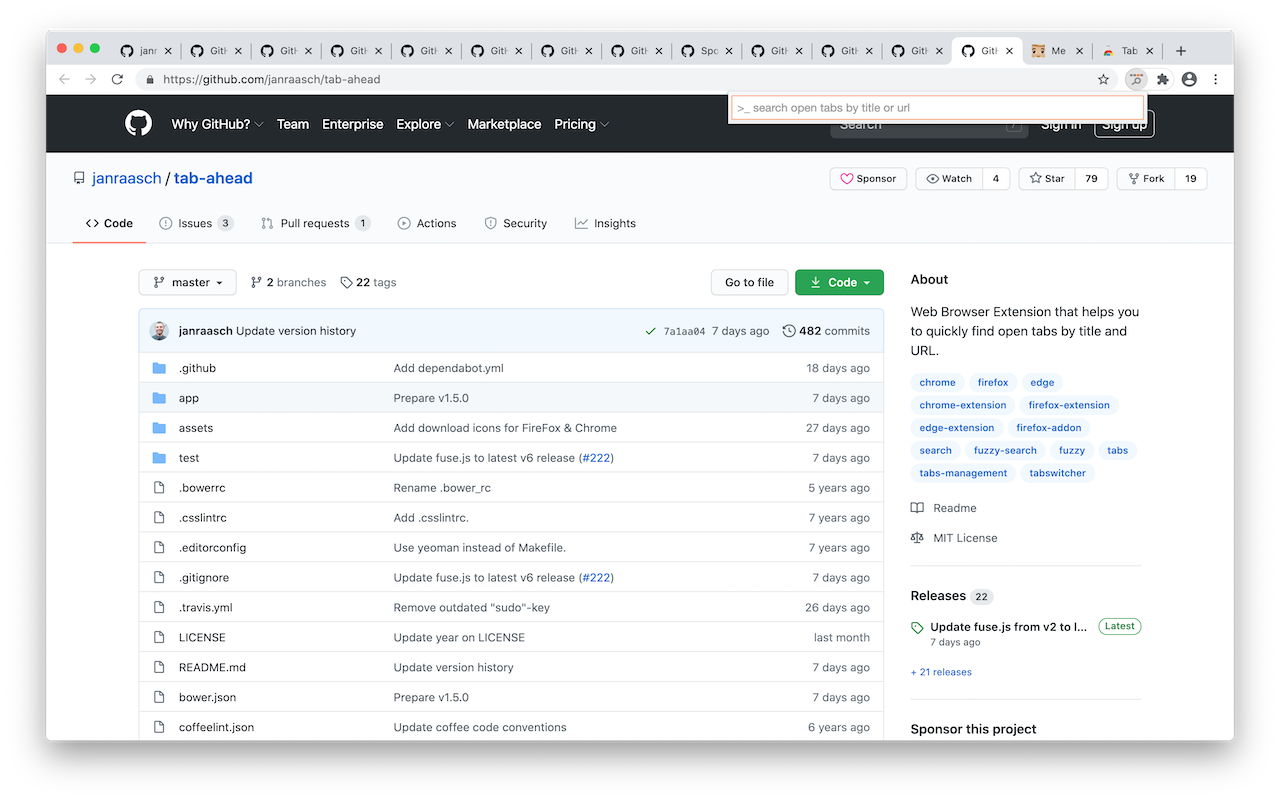Click the lock icon in the address bar
The width and height of the screenshot is (1280, 800).
150,79
